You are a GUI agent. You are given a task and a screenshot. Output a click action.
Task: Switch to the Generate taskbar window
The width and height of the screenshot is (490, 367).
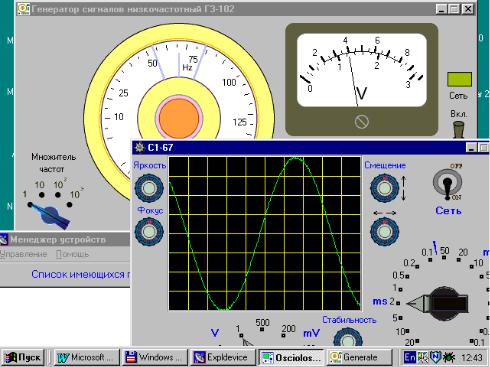(359, 357)
